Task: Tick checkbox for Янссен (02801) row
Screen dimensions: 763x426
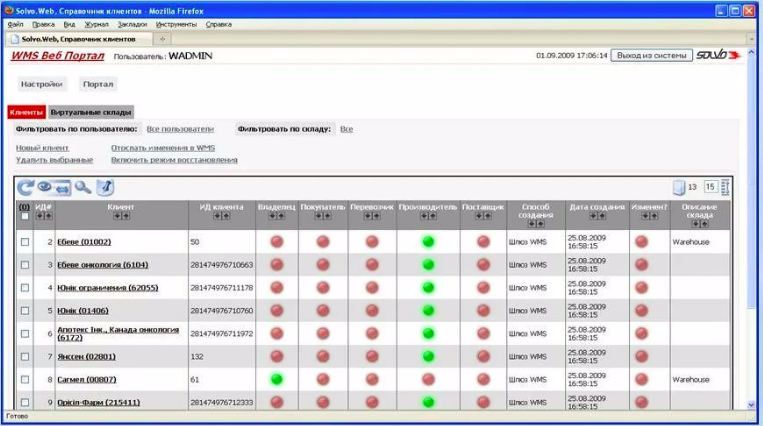Action: pos(25,357)
